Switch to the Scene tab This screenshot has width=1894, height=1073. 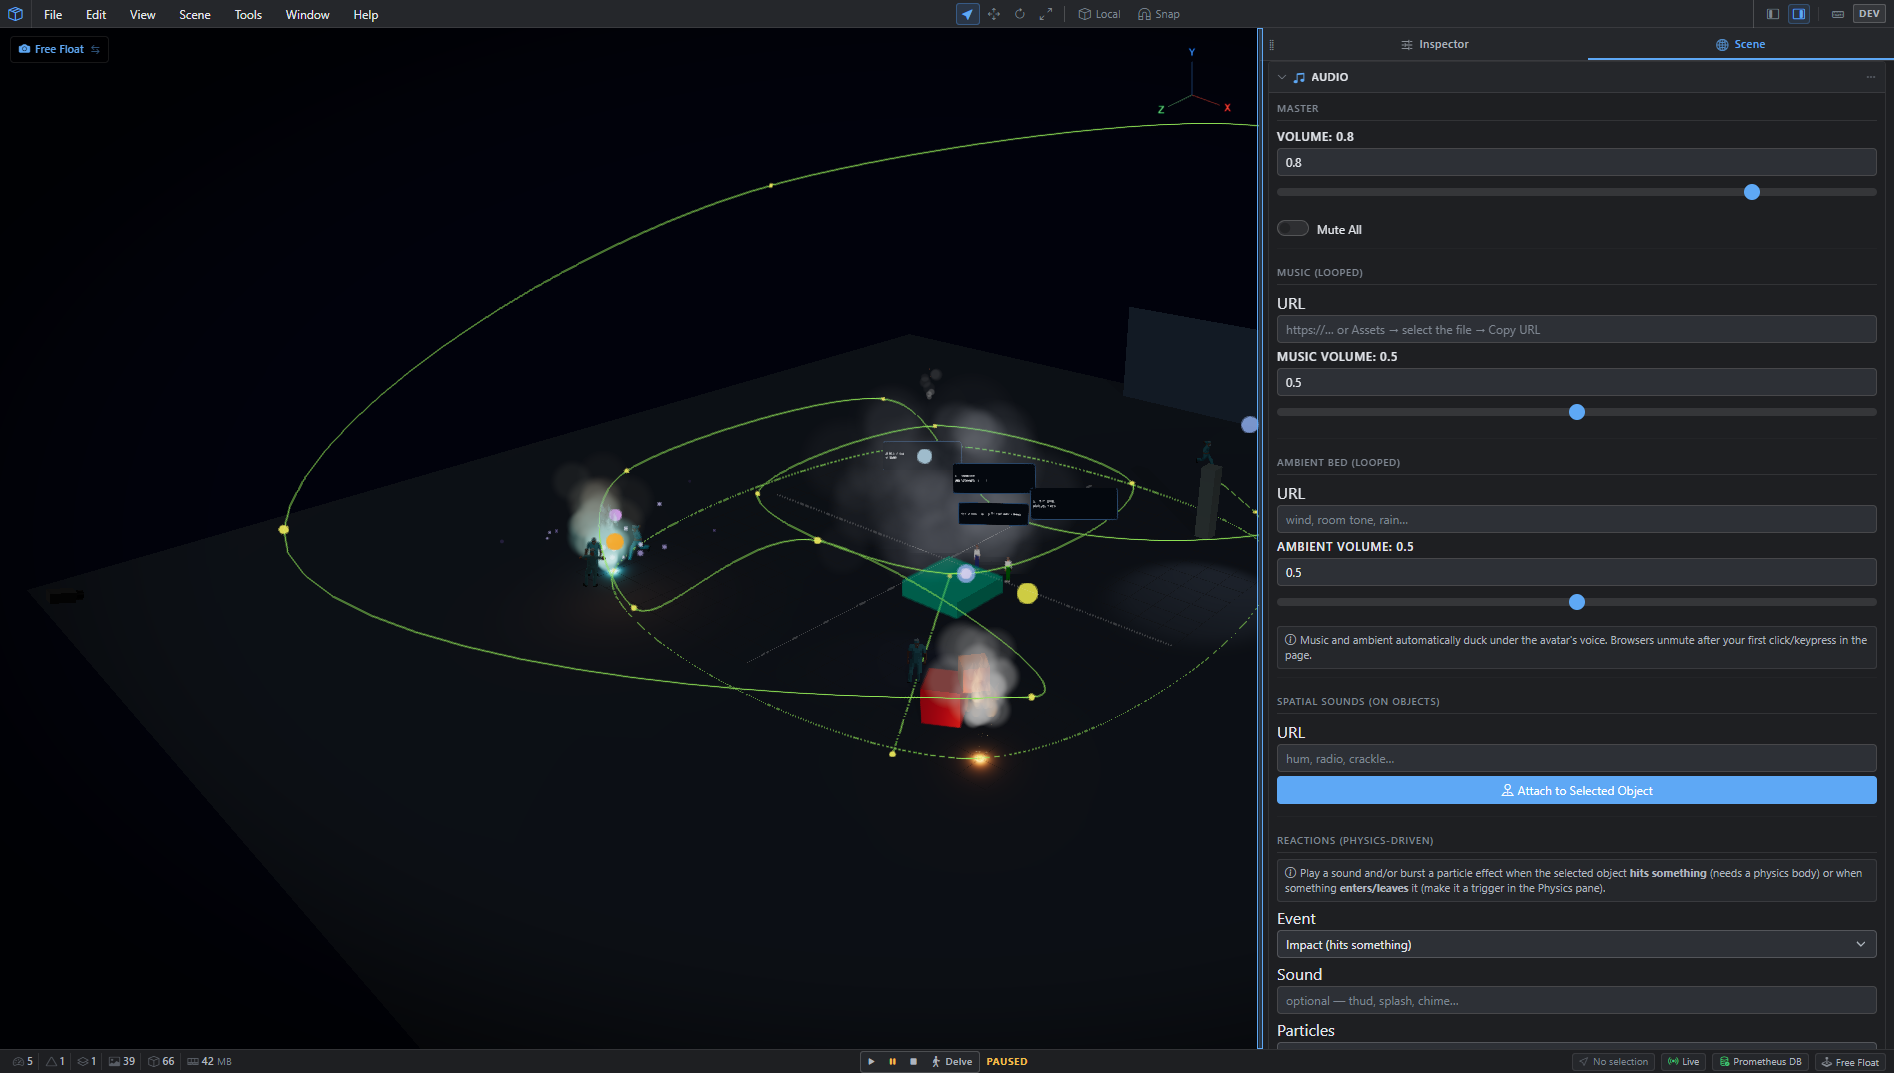[1740, 44]
